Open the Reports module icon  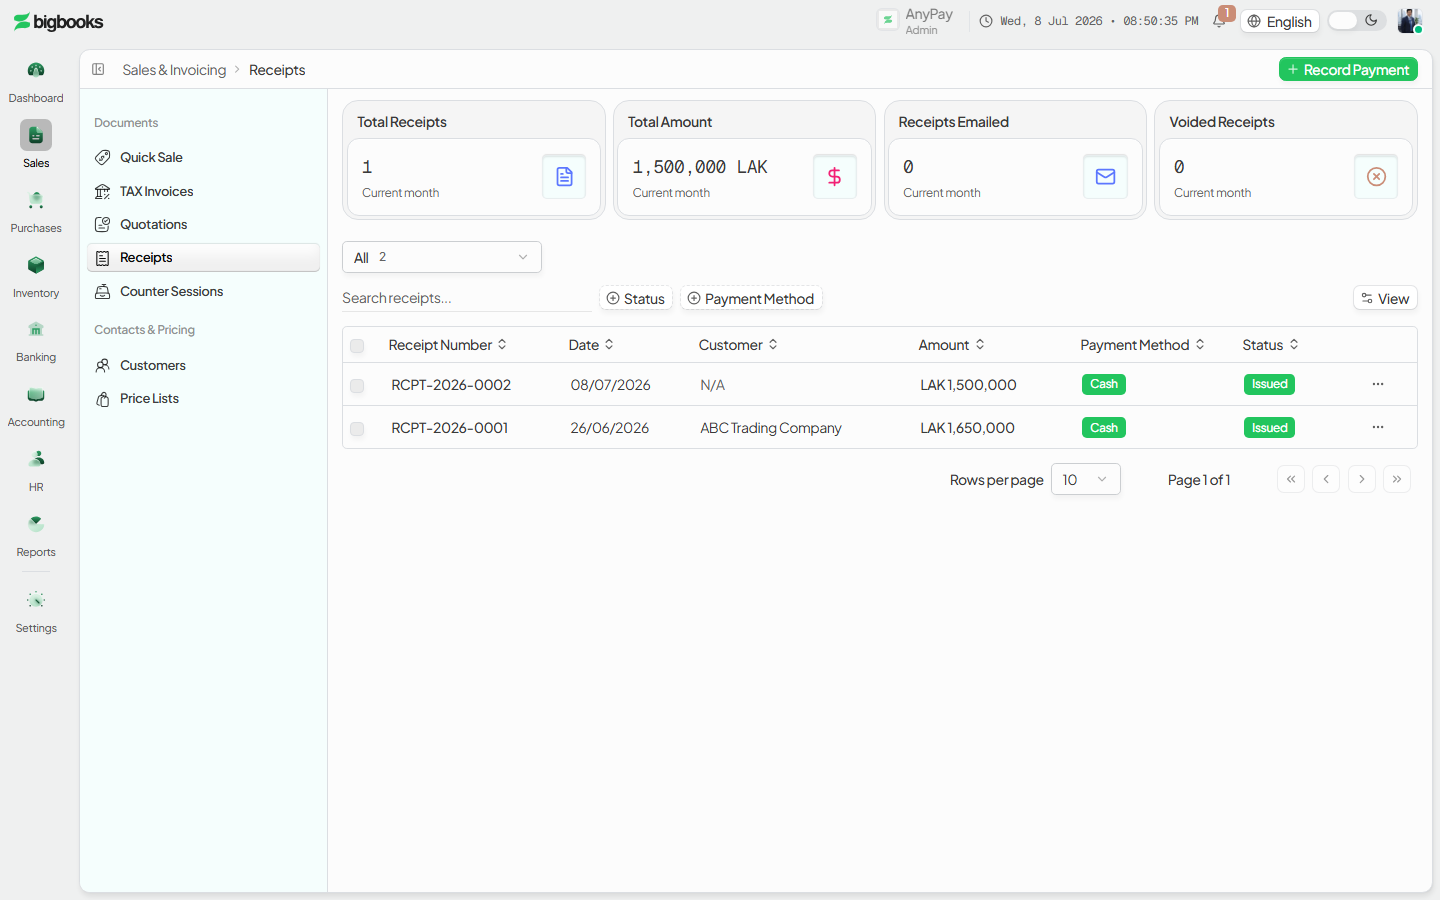click(36, 524)
